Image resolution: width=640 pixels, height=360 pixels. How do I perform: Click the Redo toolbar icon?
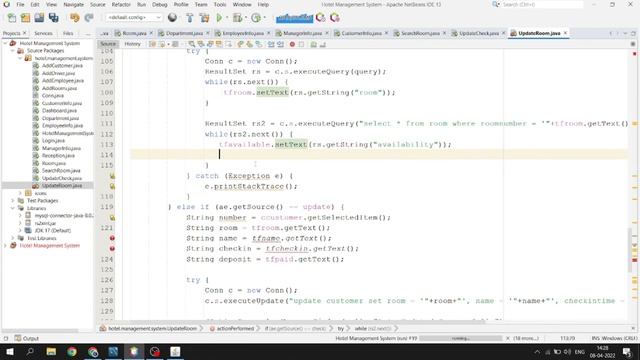coord(89,18)
